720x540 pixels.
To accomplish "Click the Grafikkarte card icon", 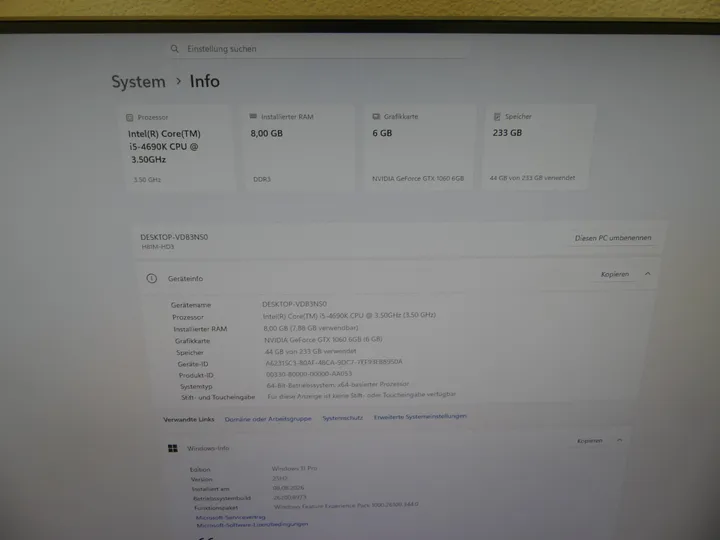I will click(376, 117).
